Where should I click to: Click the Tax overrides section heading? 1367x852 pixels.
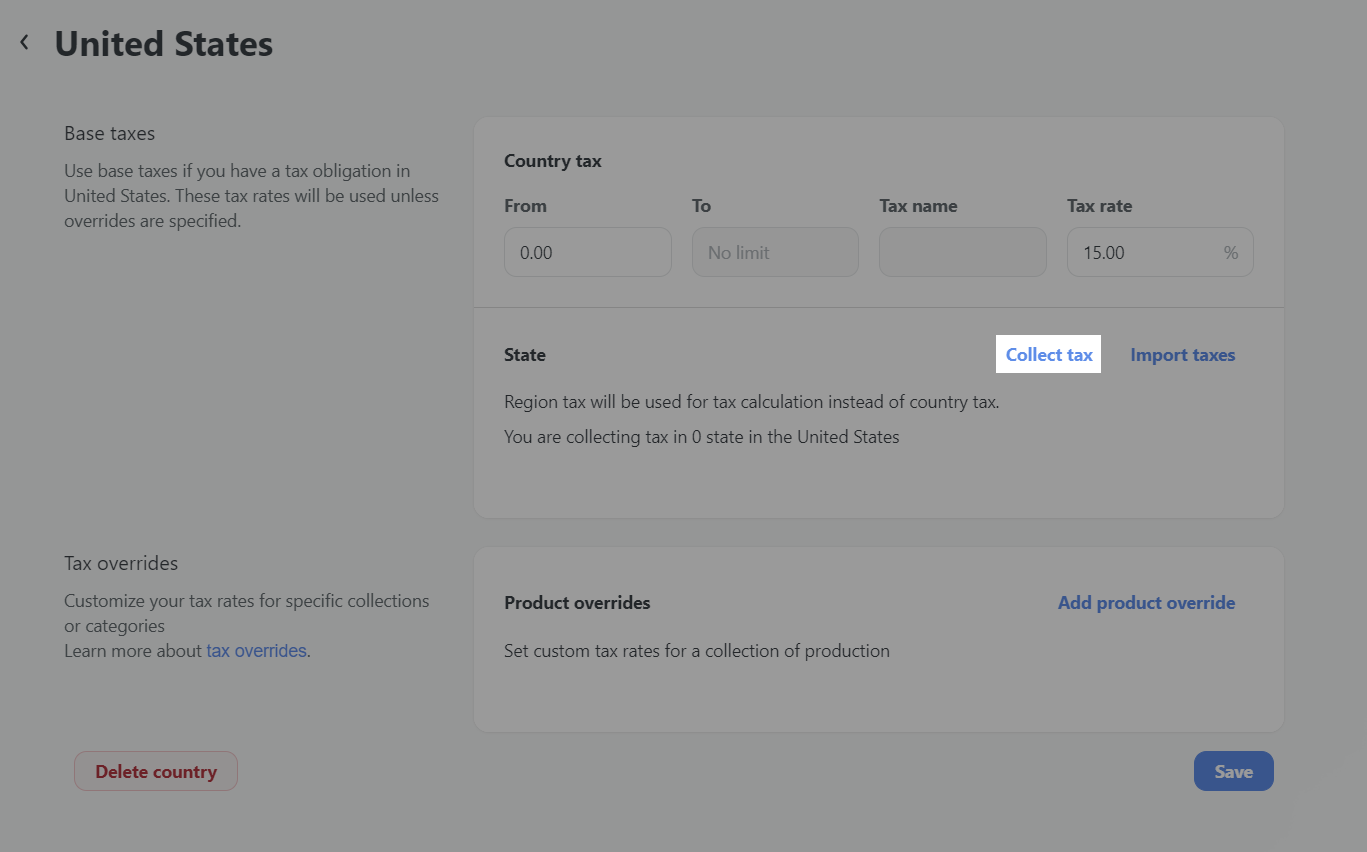[121, 563]
